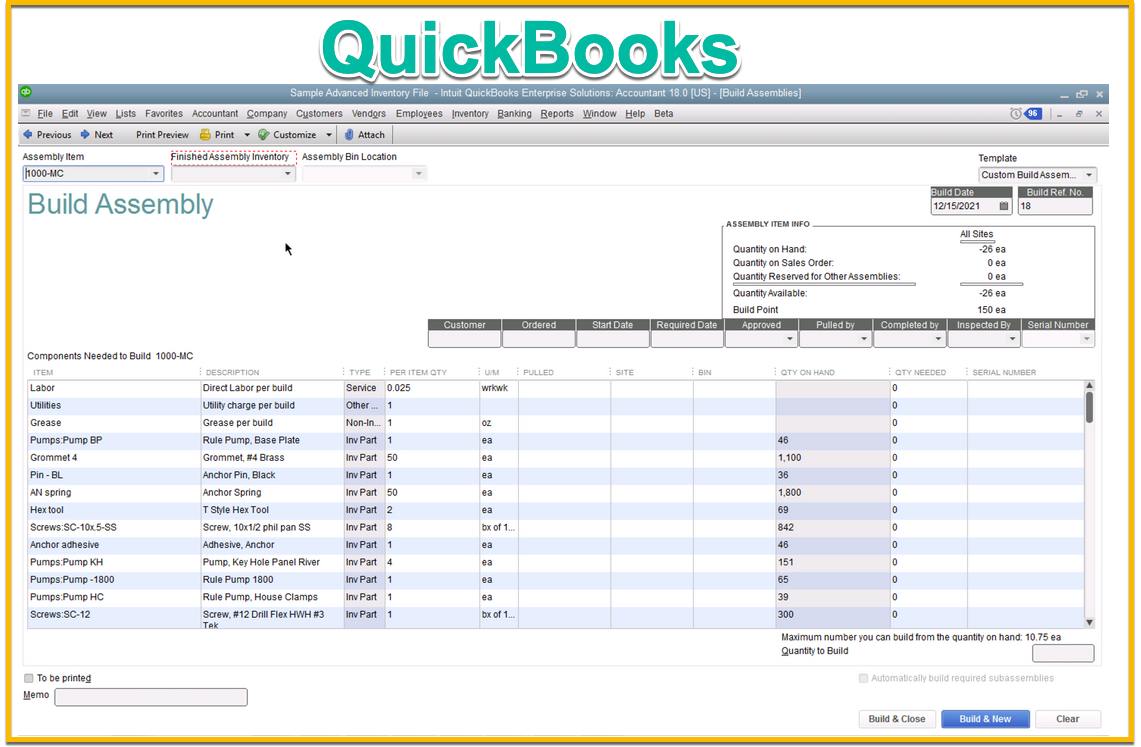
Task: Click the components list scroll down arrow
Action: point(1089,623)
